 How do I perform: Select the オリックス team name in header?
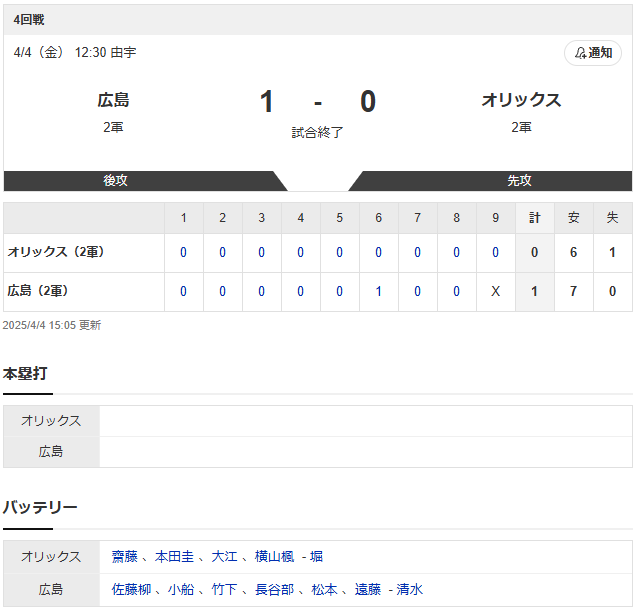521,100
